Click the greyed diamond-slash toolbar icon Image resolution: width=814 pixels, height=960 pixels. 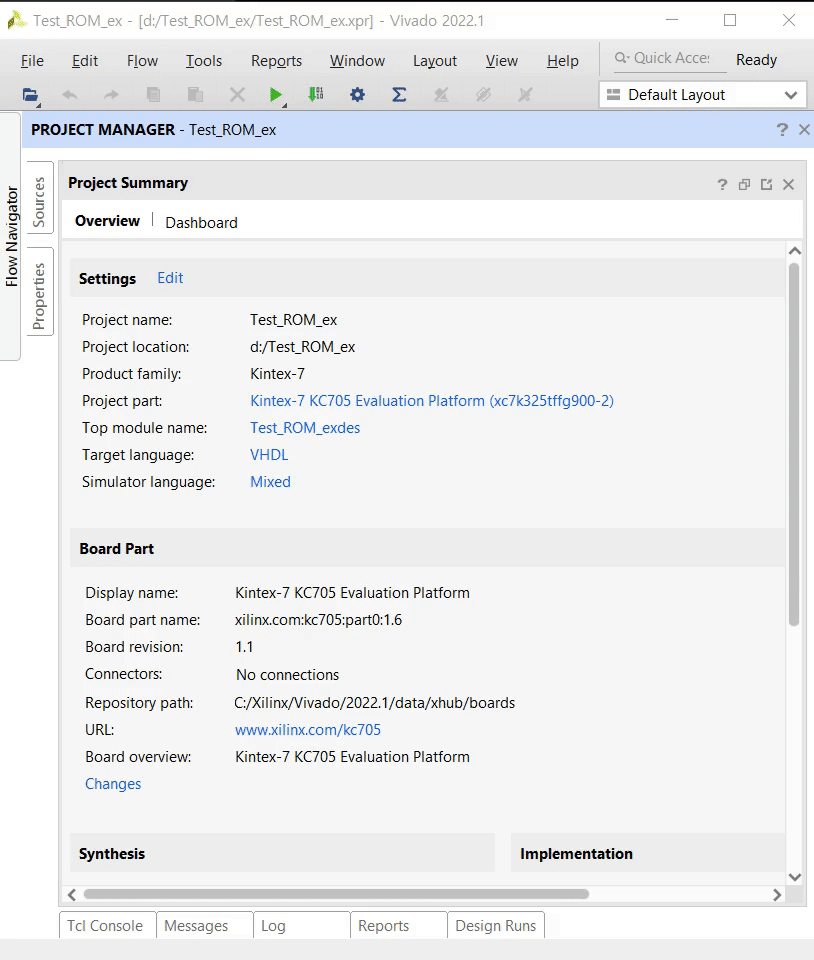(x=483, y=95)
